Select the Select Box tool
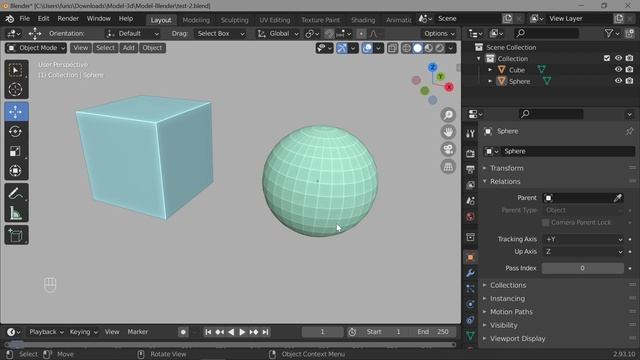 pyautogui.click(x=16, y=70)
